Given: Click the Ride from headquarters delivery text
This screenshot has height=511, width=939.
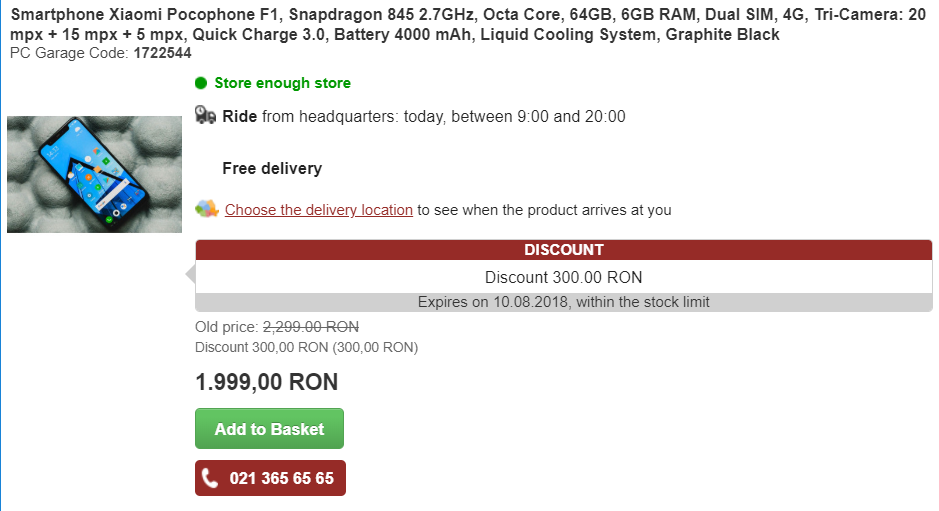Looking at the screenshot, I should [x=423, y=116].
